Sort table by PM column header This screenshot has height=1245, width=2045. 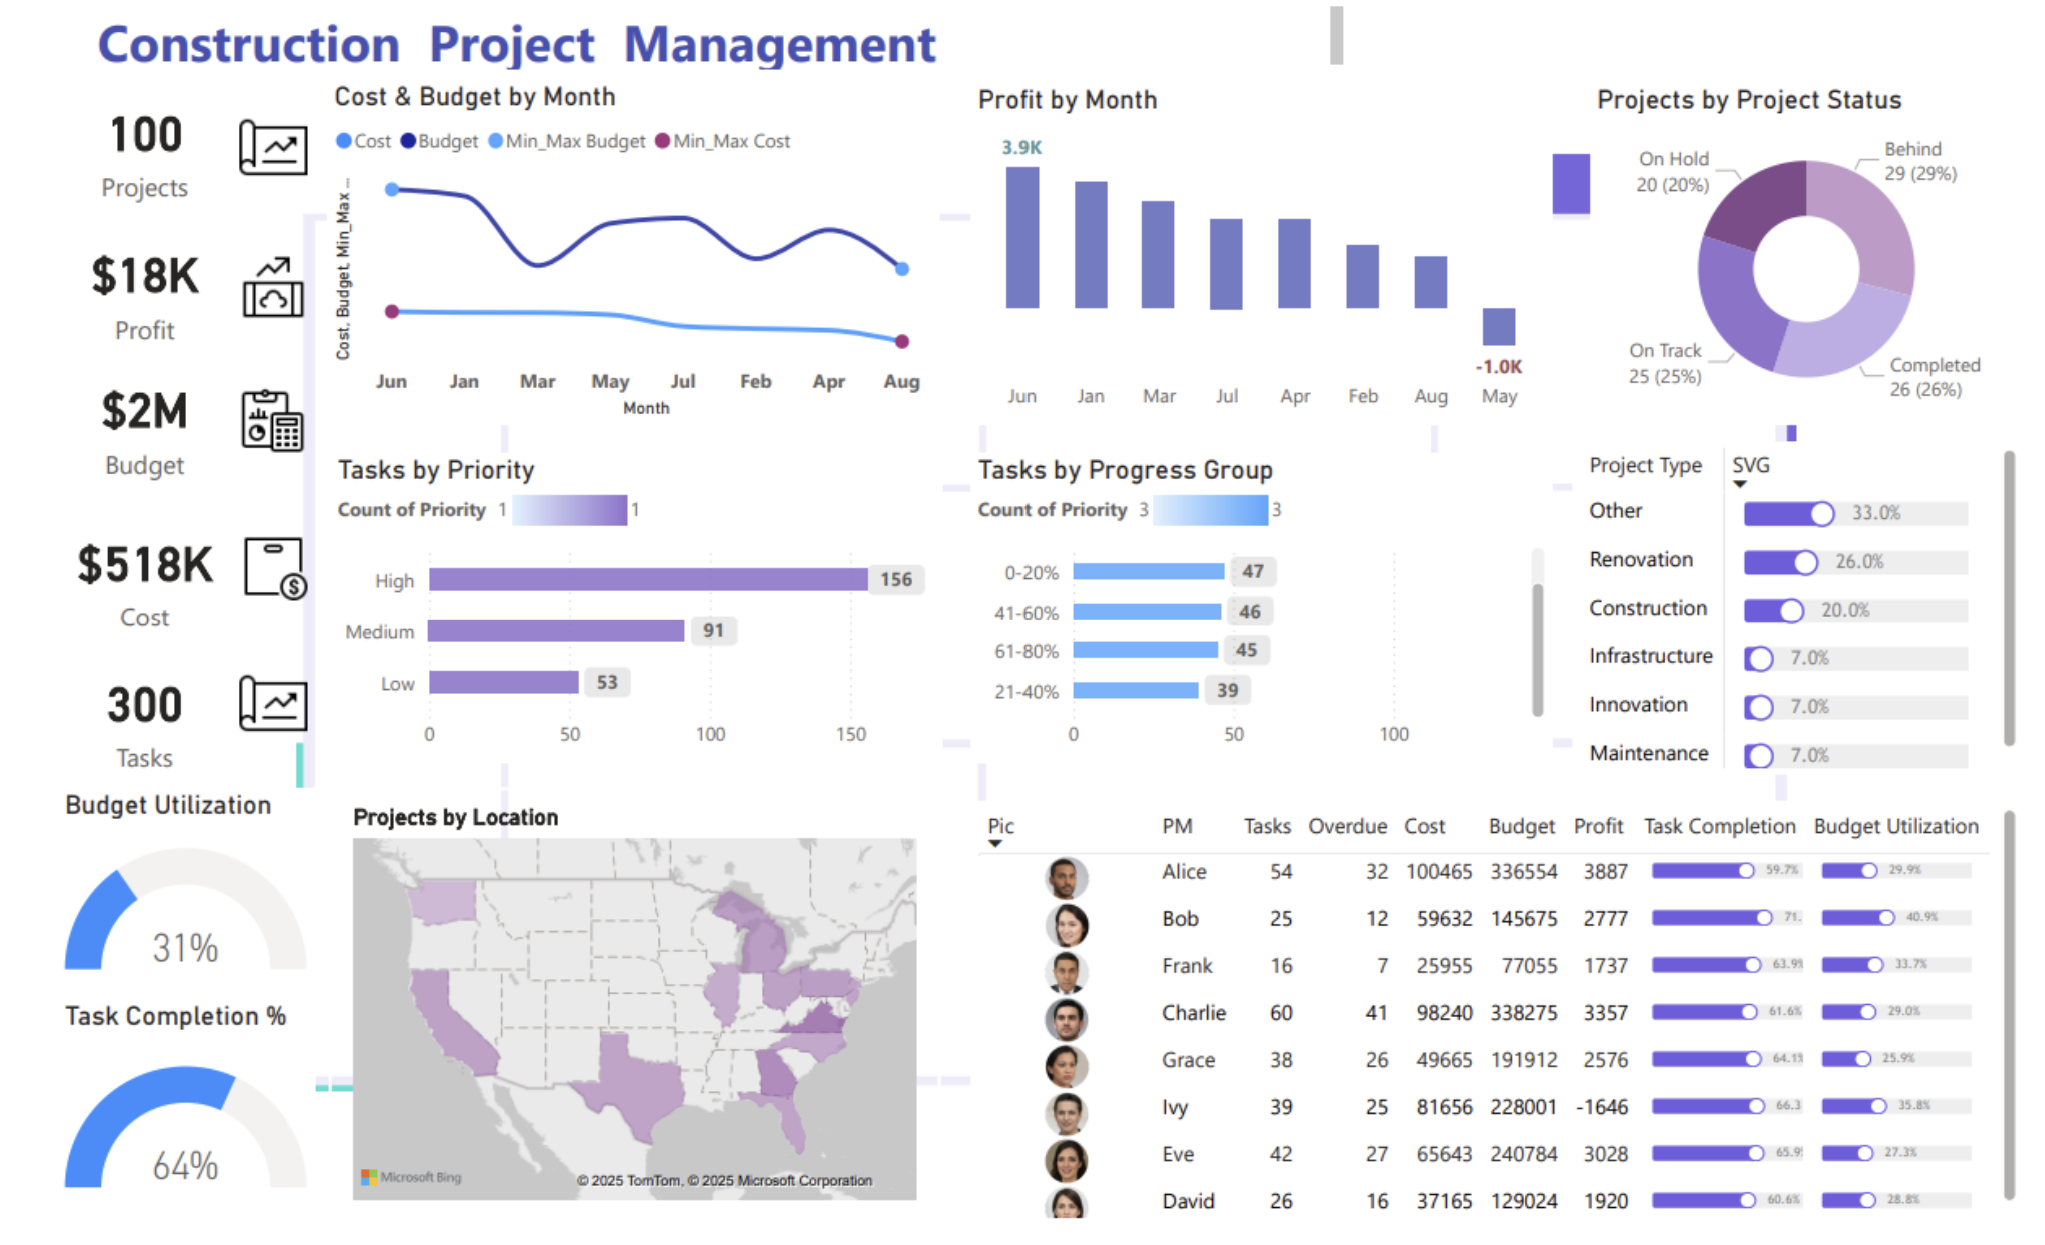[1177, 826]
